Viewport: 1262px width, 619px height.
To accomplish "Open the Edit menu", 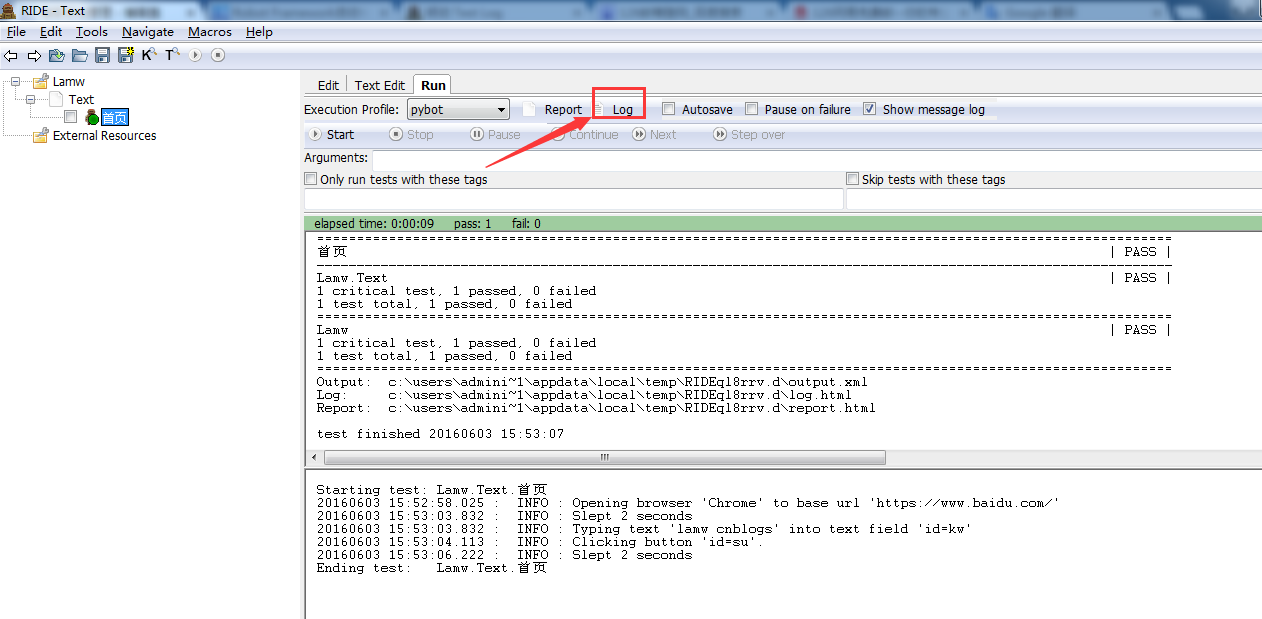I will click(51, 32).
